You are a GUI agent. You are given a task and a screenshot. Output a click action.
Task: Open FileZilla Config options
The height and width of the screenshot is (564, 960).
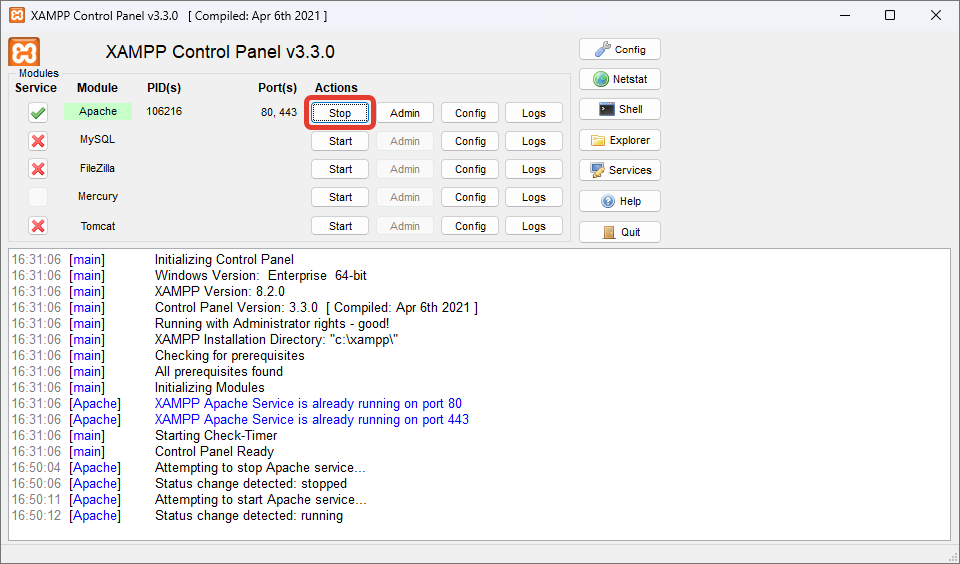coord(470,169)
